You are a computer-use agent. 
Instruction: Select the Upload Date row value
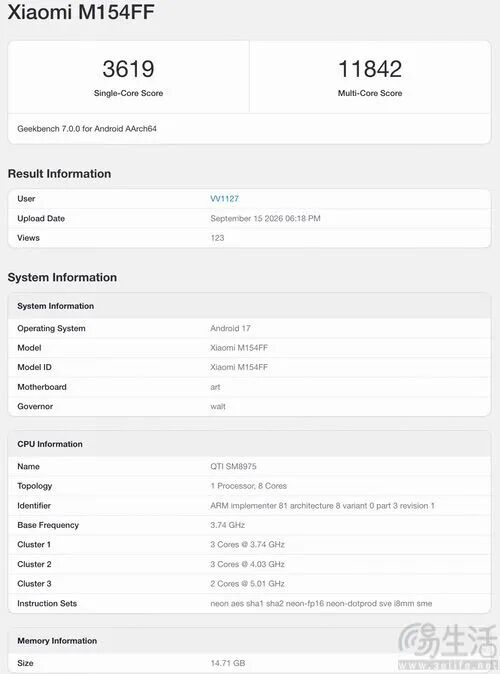point(265,218)
